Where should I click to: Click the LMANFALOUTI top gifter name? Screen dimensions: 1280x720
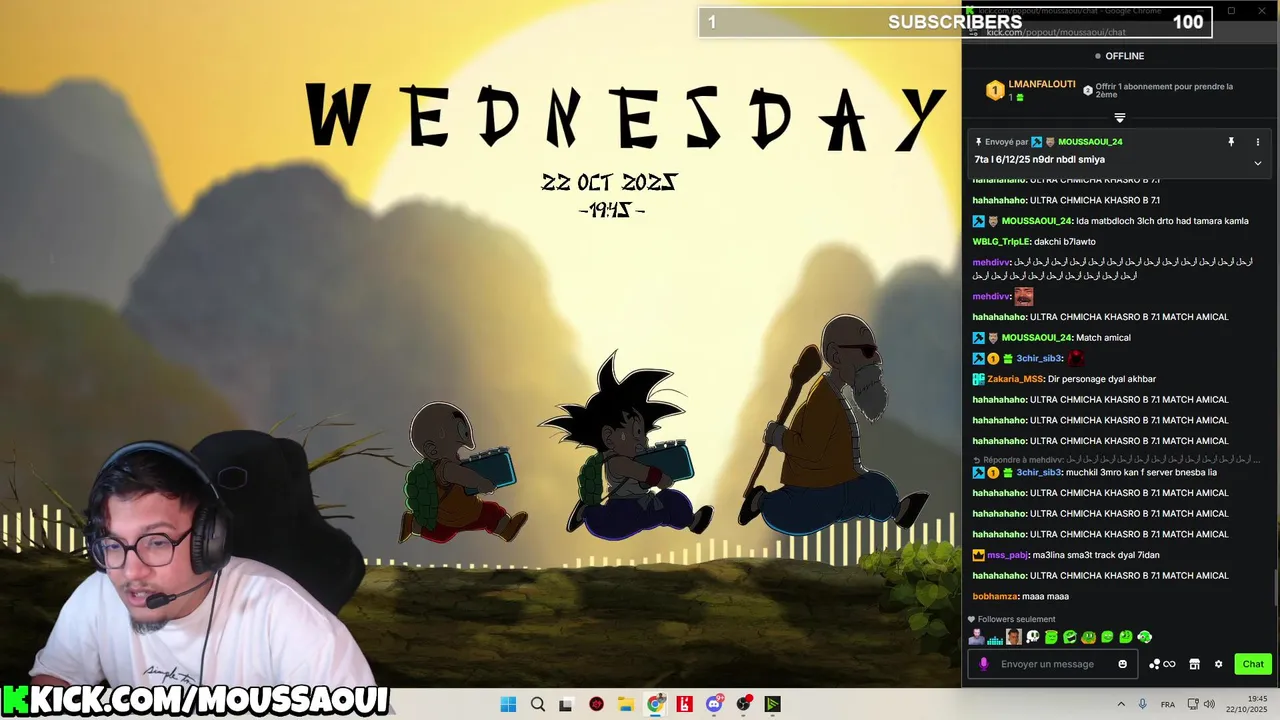(x=1042, y=85)
